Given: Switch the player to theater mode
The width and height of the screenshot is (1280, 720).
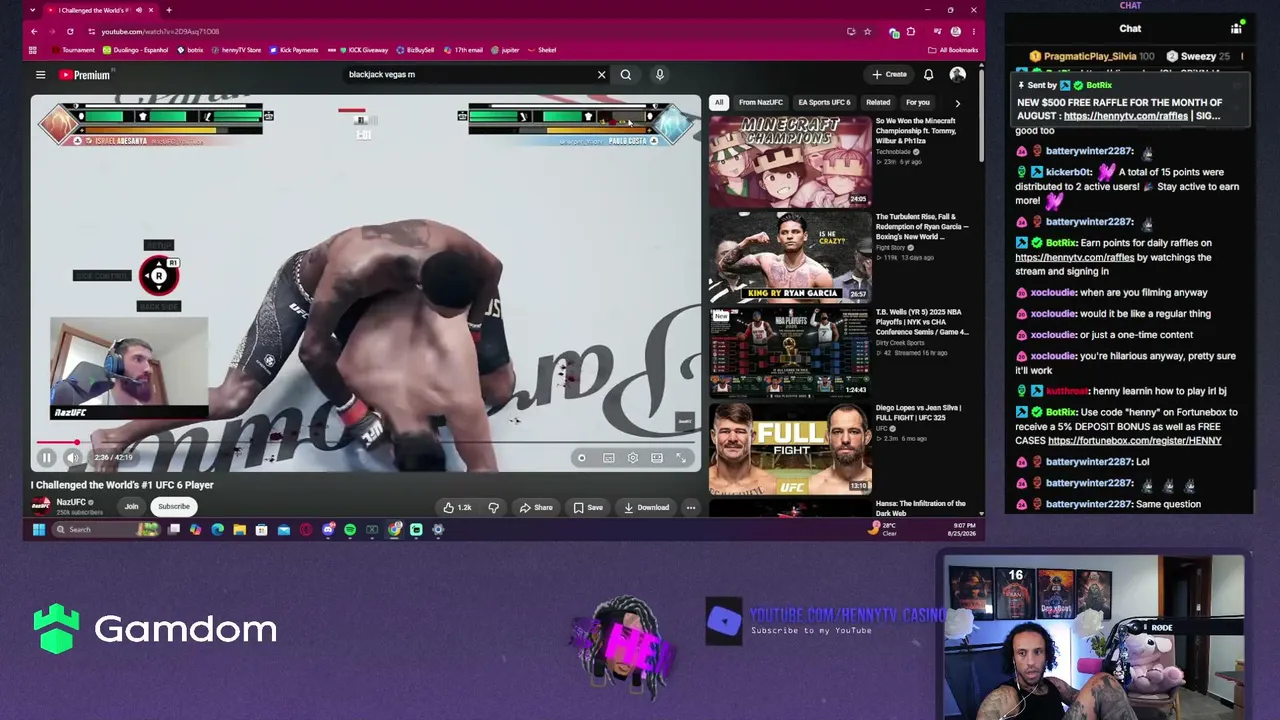Looking at the screenshot, I should pyautogui.click(x=657, y=458).
